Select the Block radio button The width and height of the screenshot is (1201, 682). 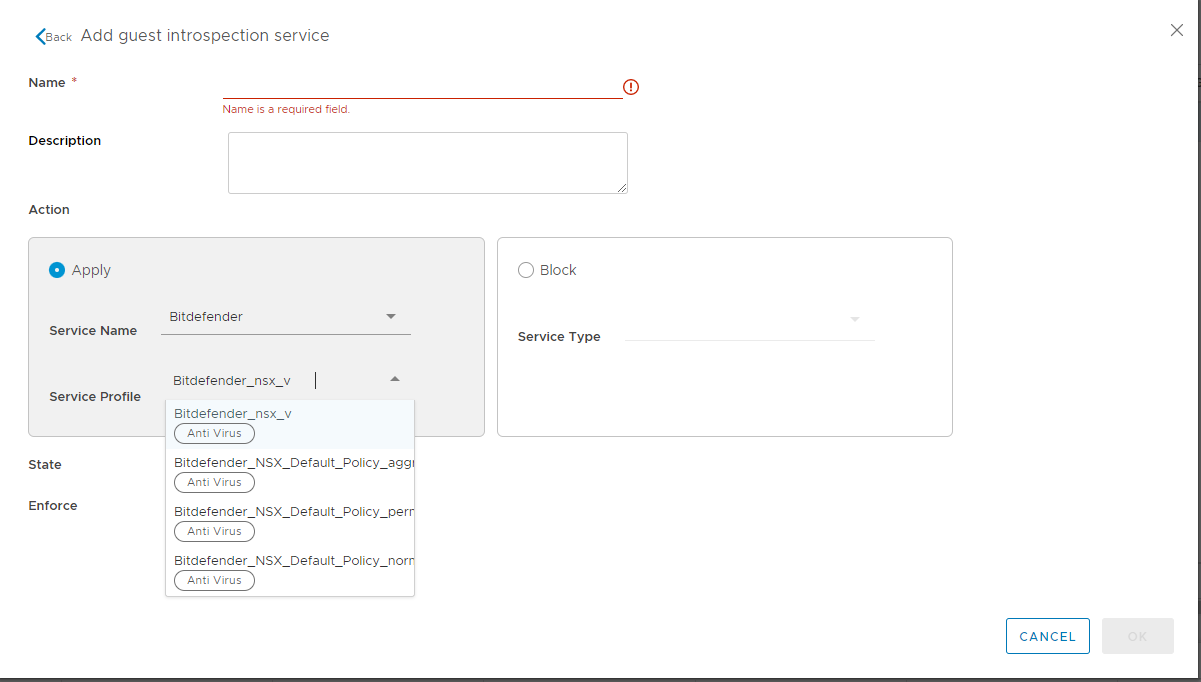(x=526, y=270)
